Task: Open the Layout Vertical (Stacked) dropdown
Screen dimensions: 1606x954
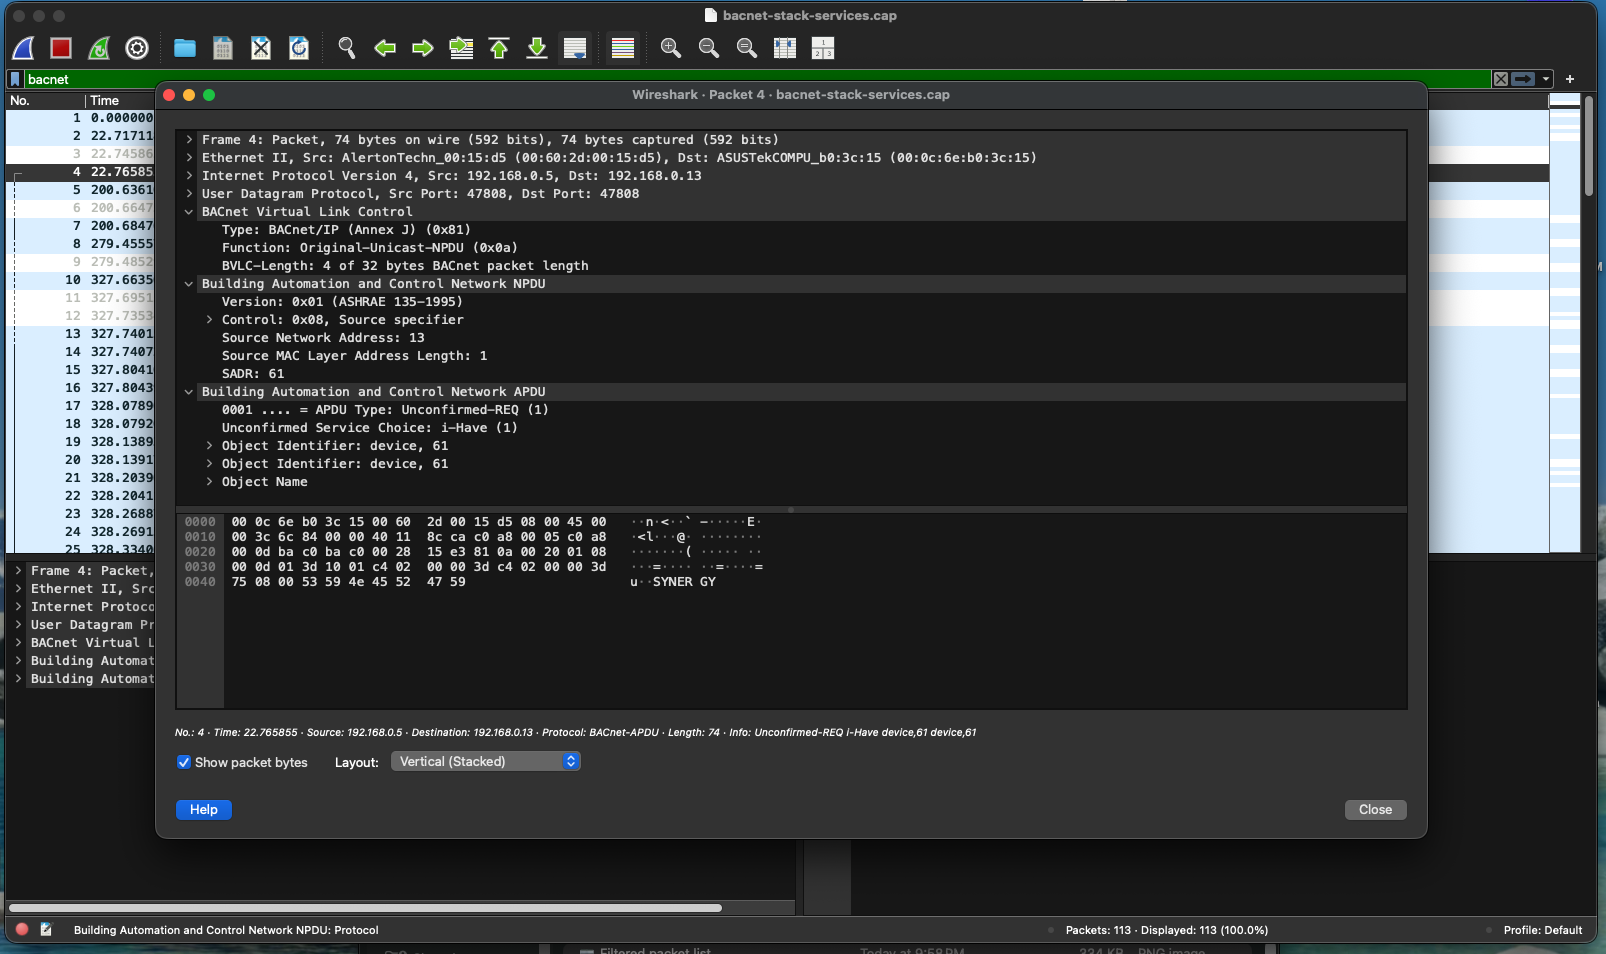Action: (486, 762)
